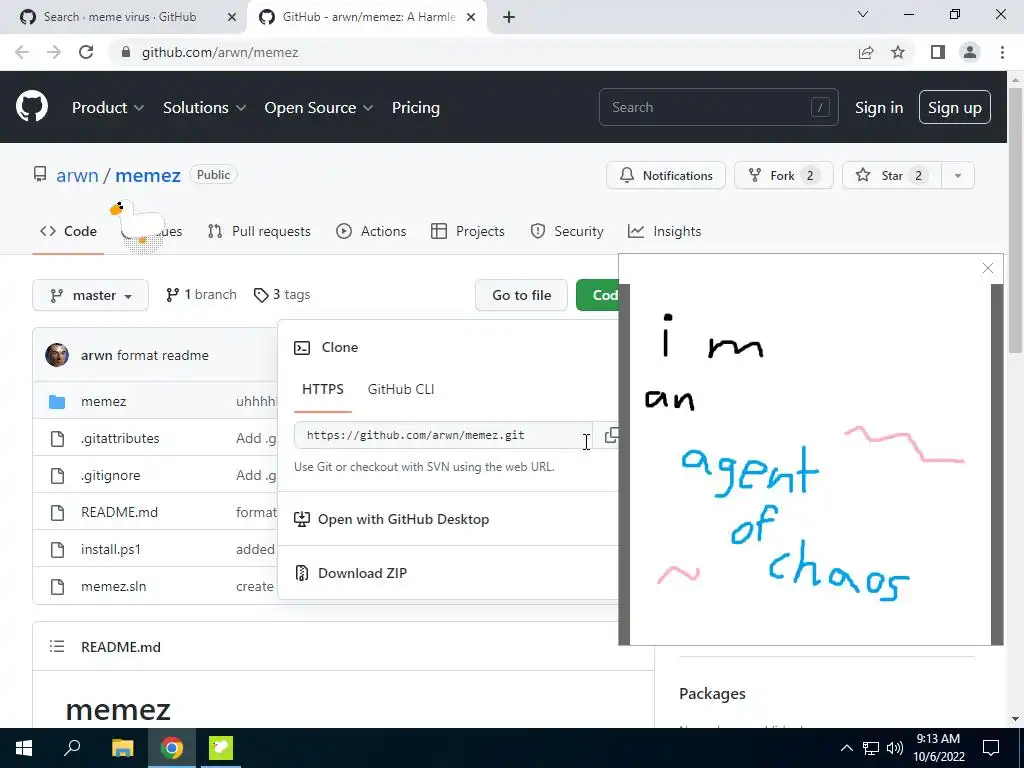Open the Insights tab
The image size is (1024, 768).
point(664,231)
